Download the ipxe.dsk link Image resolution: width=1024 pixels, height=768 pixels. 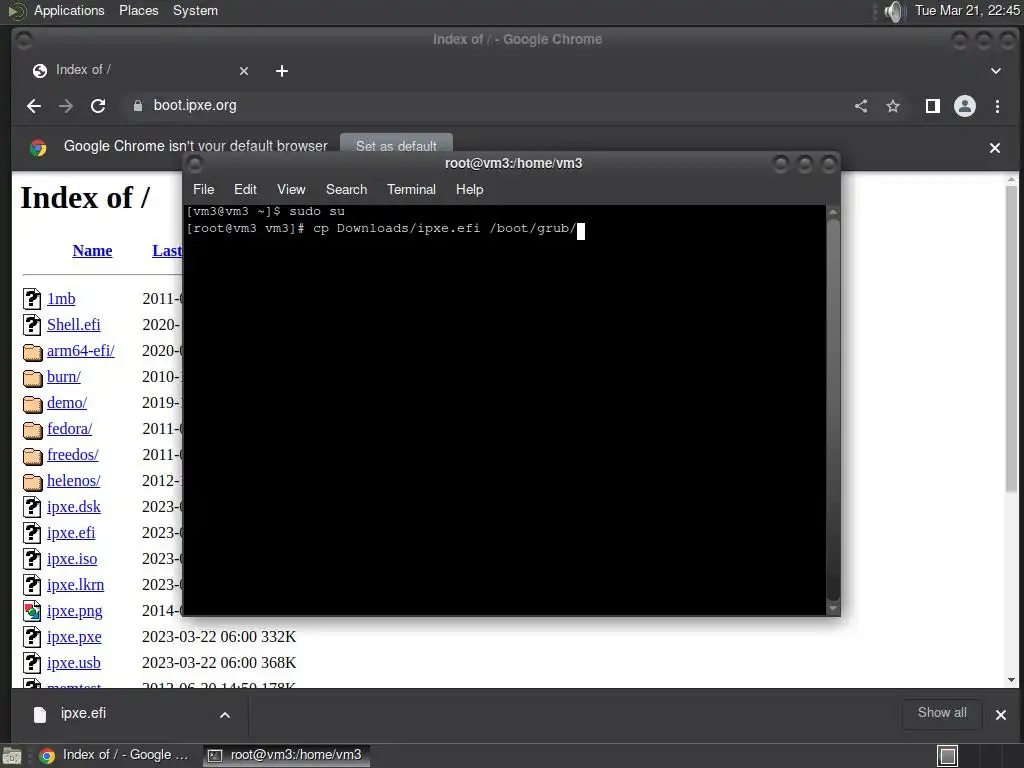[73, 507]
